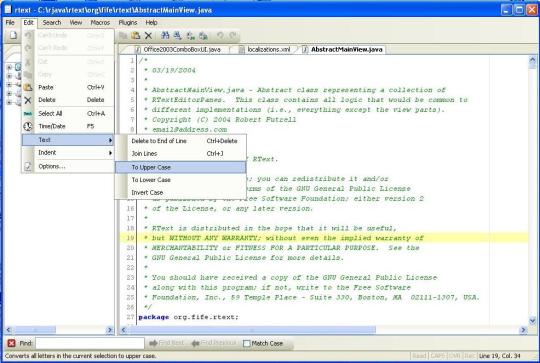
Task: Choose Join Lines from the Text submenu
Action: (x=180, y=154)
